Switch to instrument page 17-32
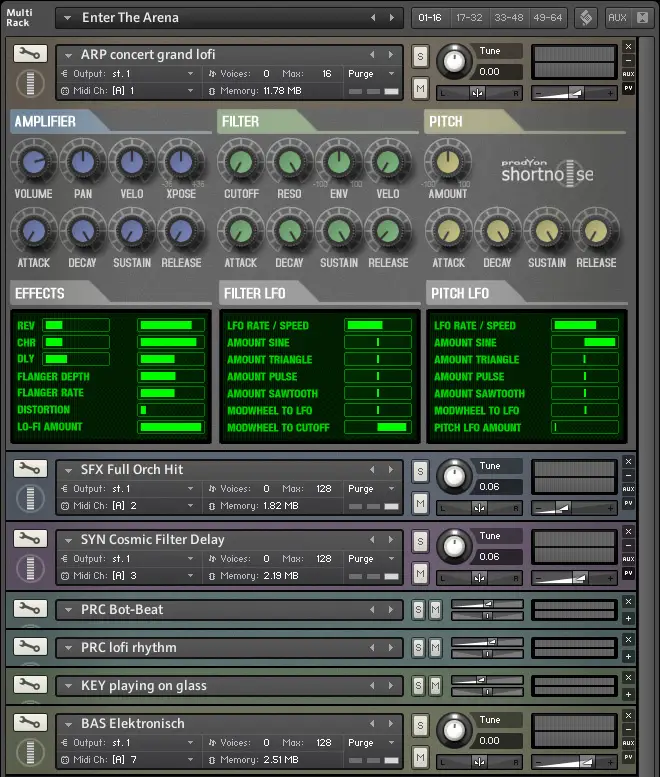 469,18
